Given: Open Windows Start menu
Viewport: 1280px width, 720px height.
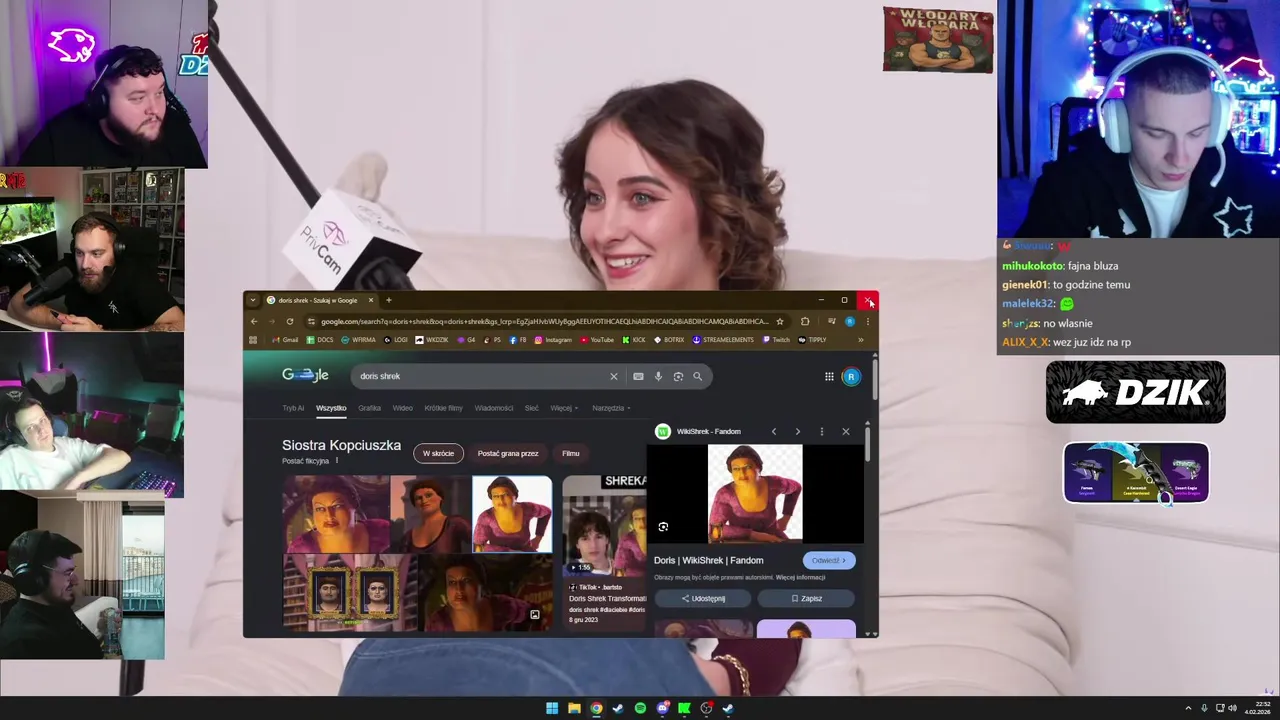Looking at the screenshot, I should pyautogui.click(x=552, y=708).
